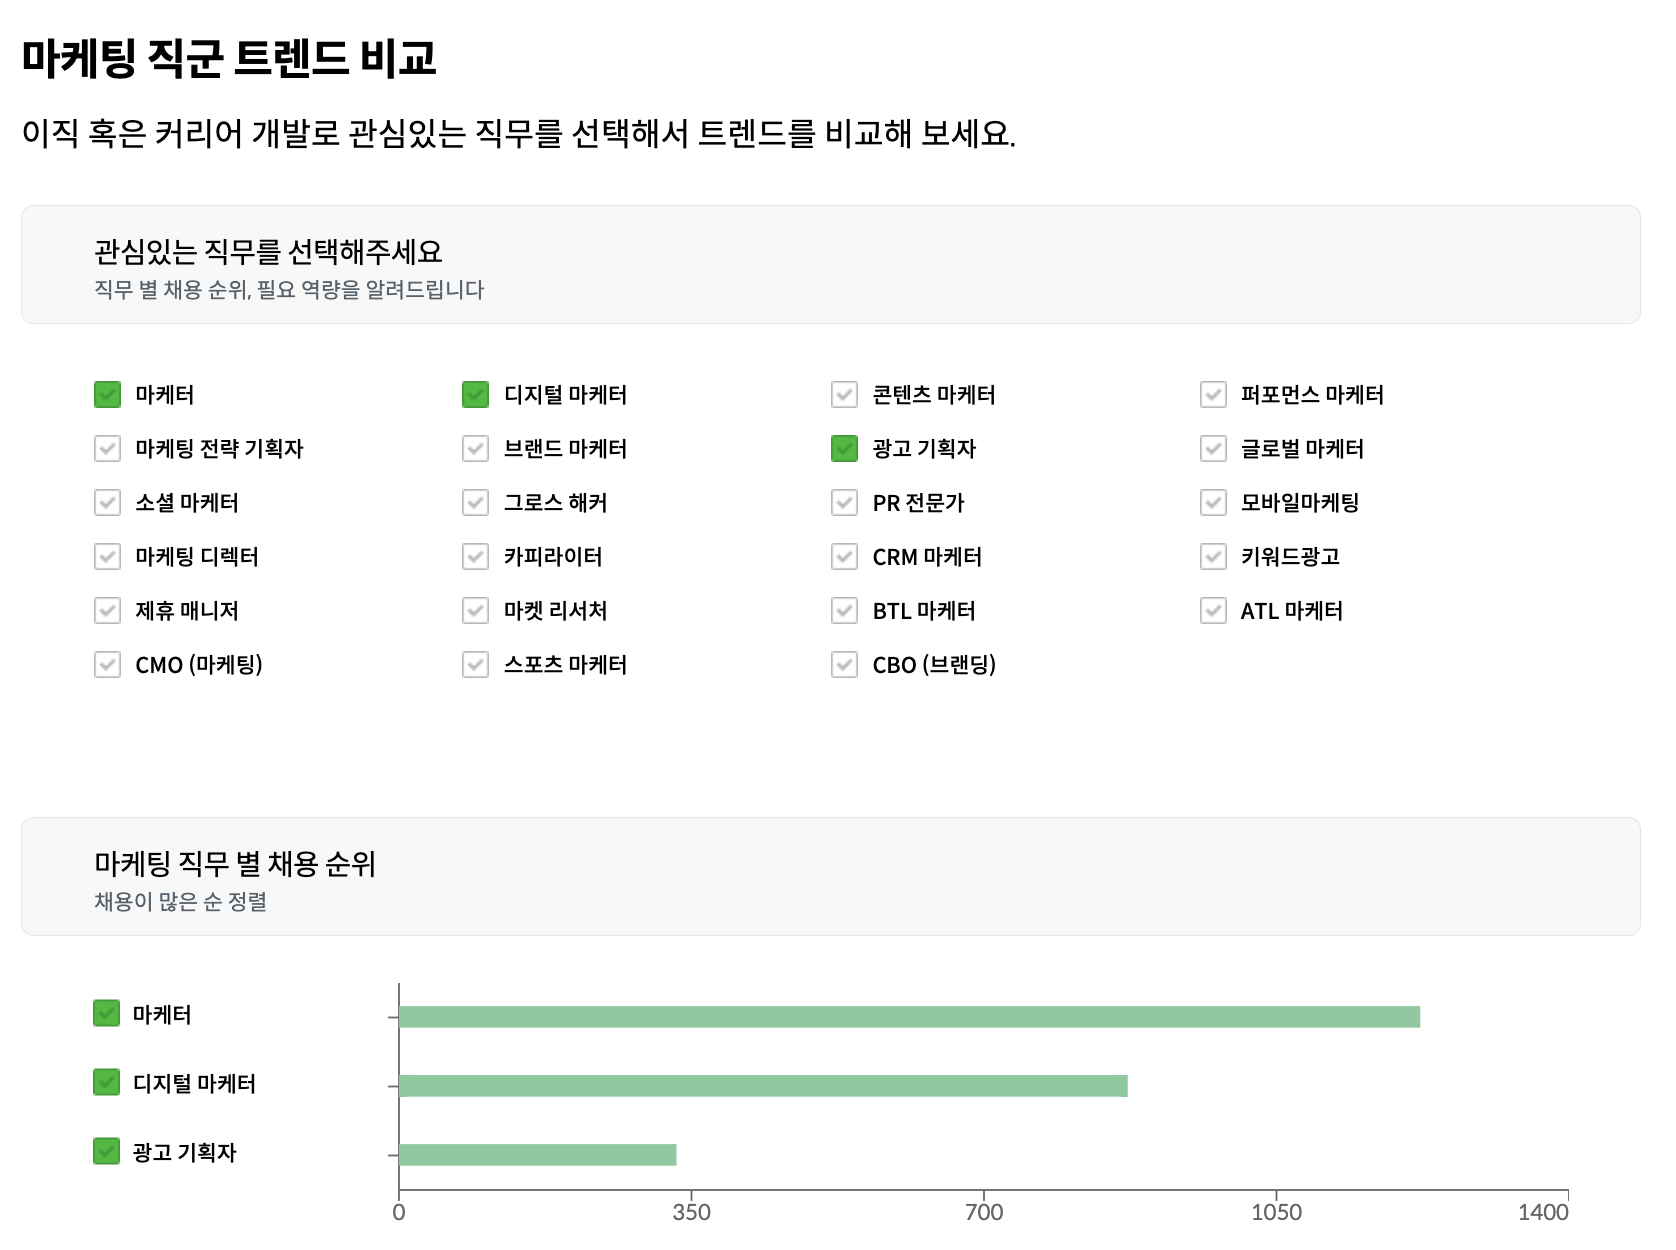Select the 퍼포먼스 마케터 checkbox

click(x=1213, y=395)
